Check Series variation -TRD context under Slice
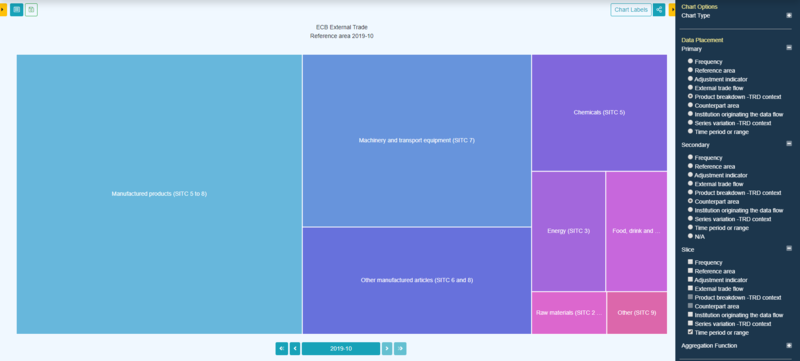Viewport: 800px width, 361px height. click(x=690, y=323)
